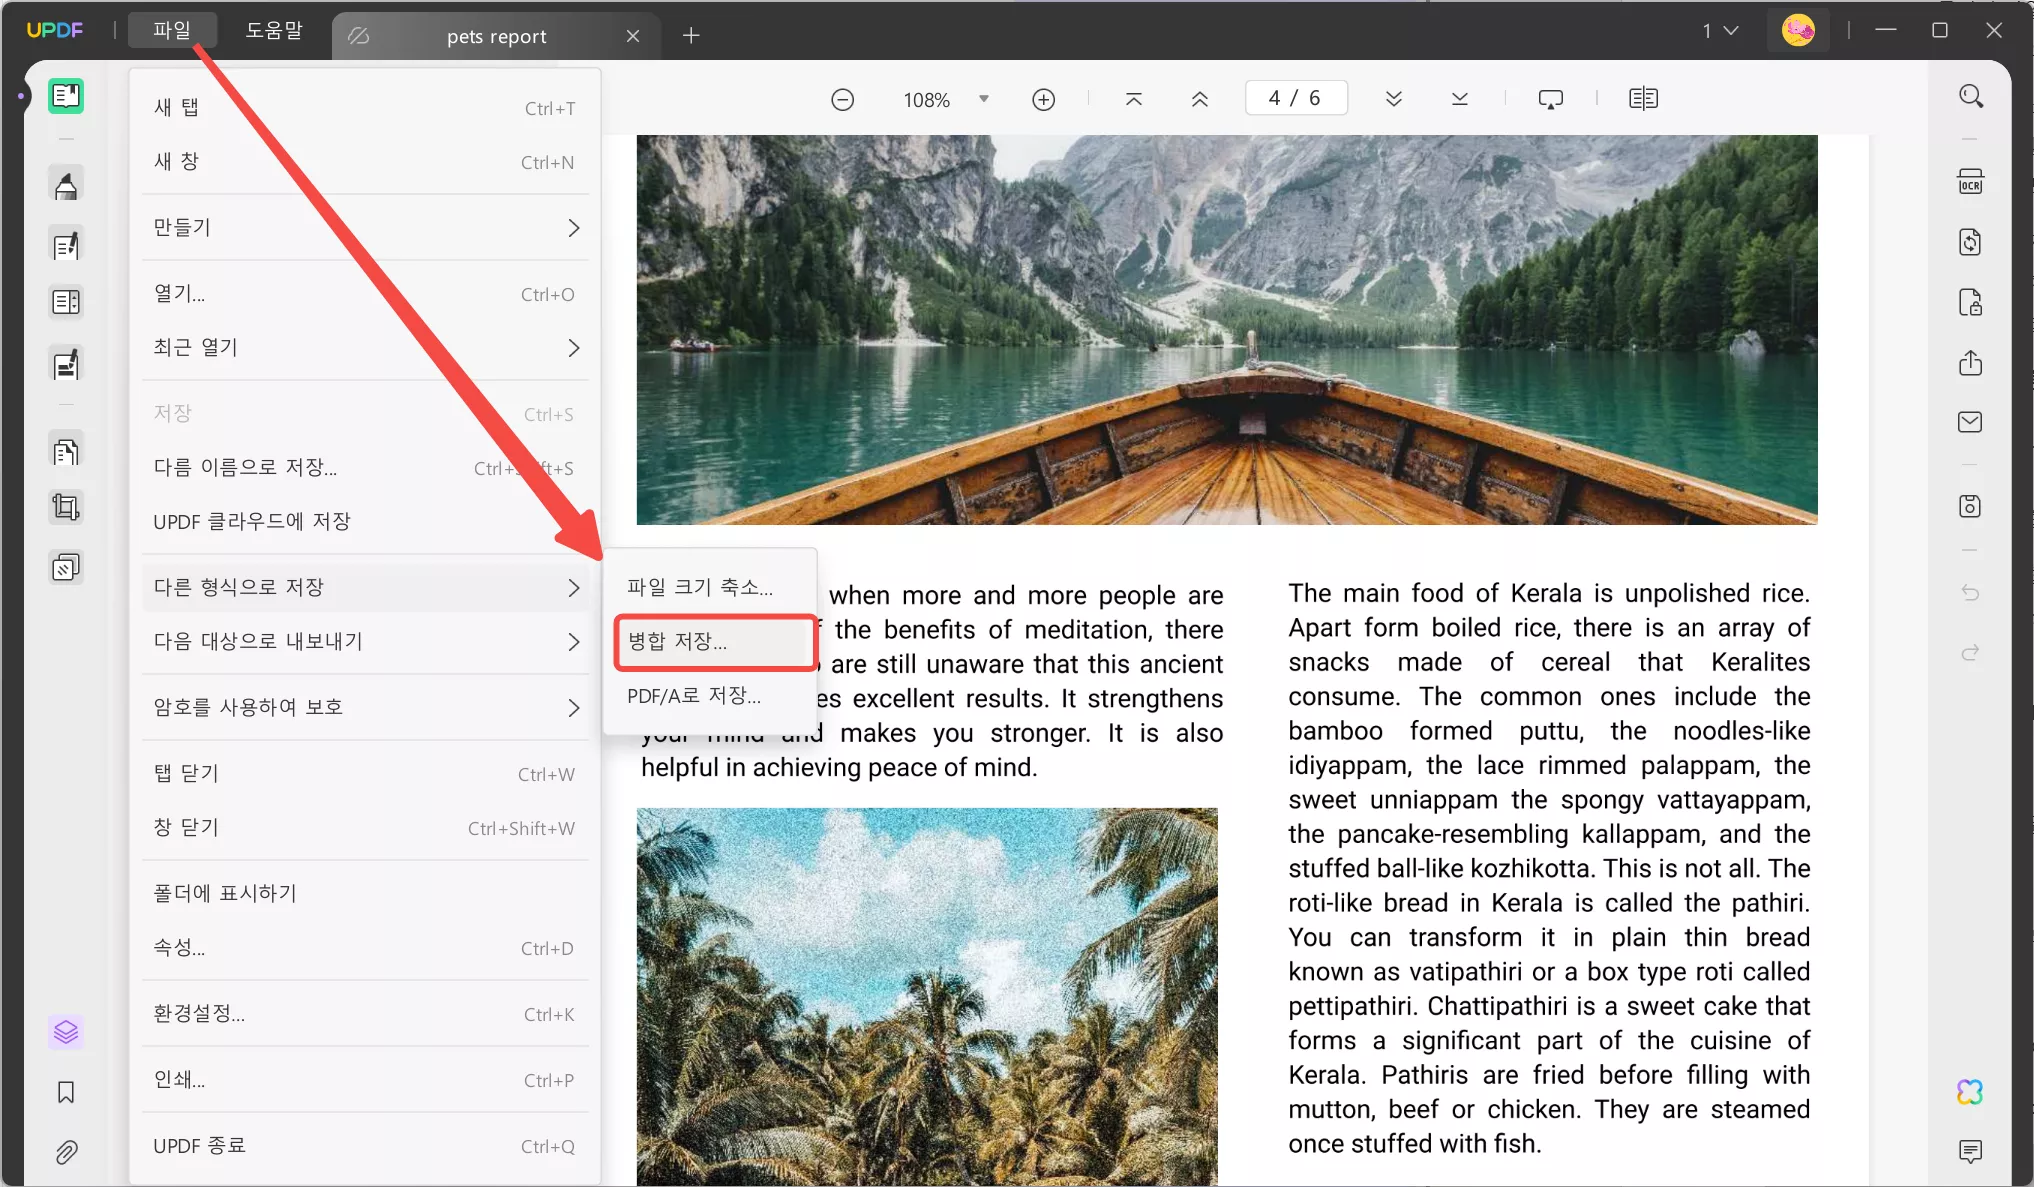Expand 암호를 사용하여 보호 submenu

[365, 708]
